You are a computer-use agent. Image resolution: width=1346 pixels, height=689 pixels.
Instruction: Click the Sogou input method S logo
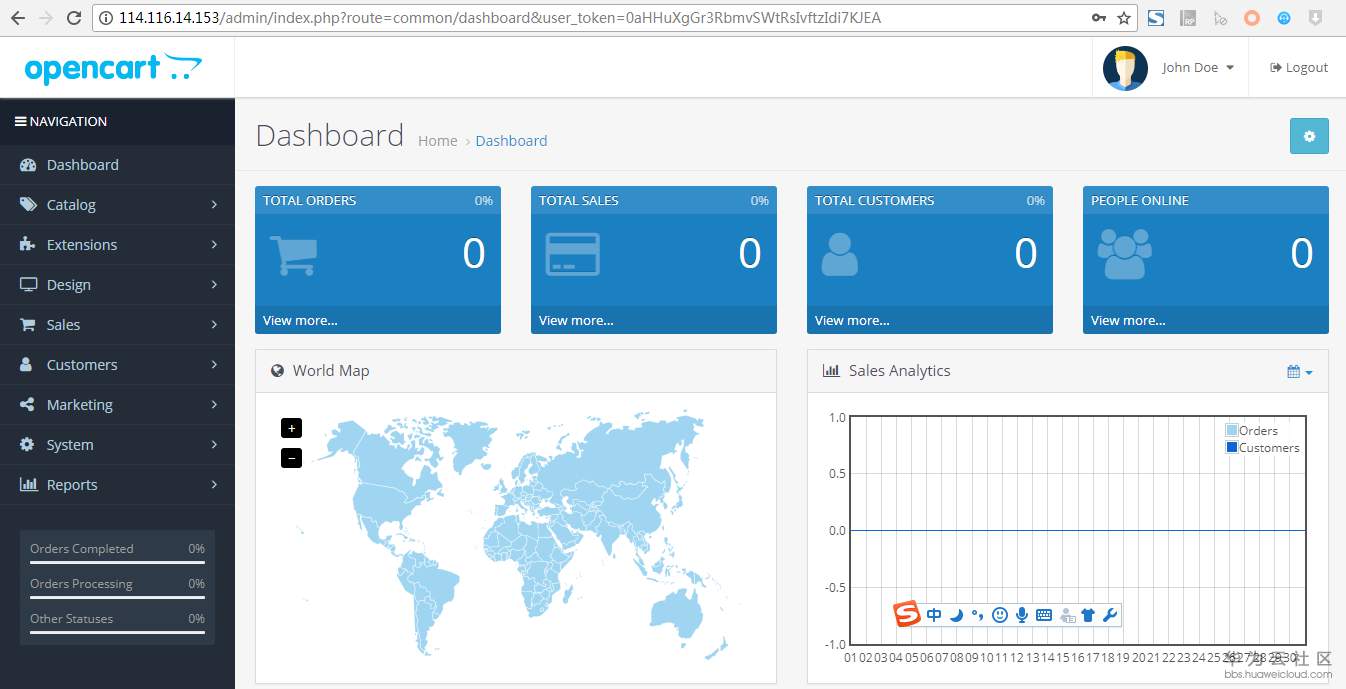click(x=907, y=614)
